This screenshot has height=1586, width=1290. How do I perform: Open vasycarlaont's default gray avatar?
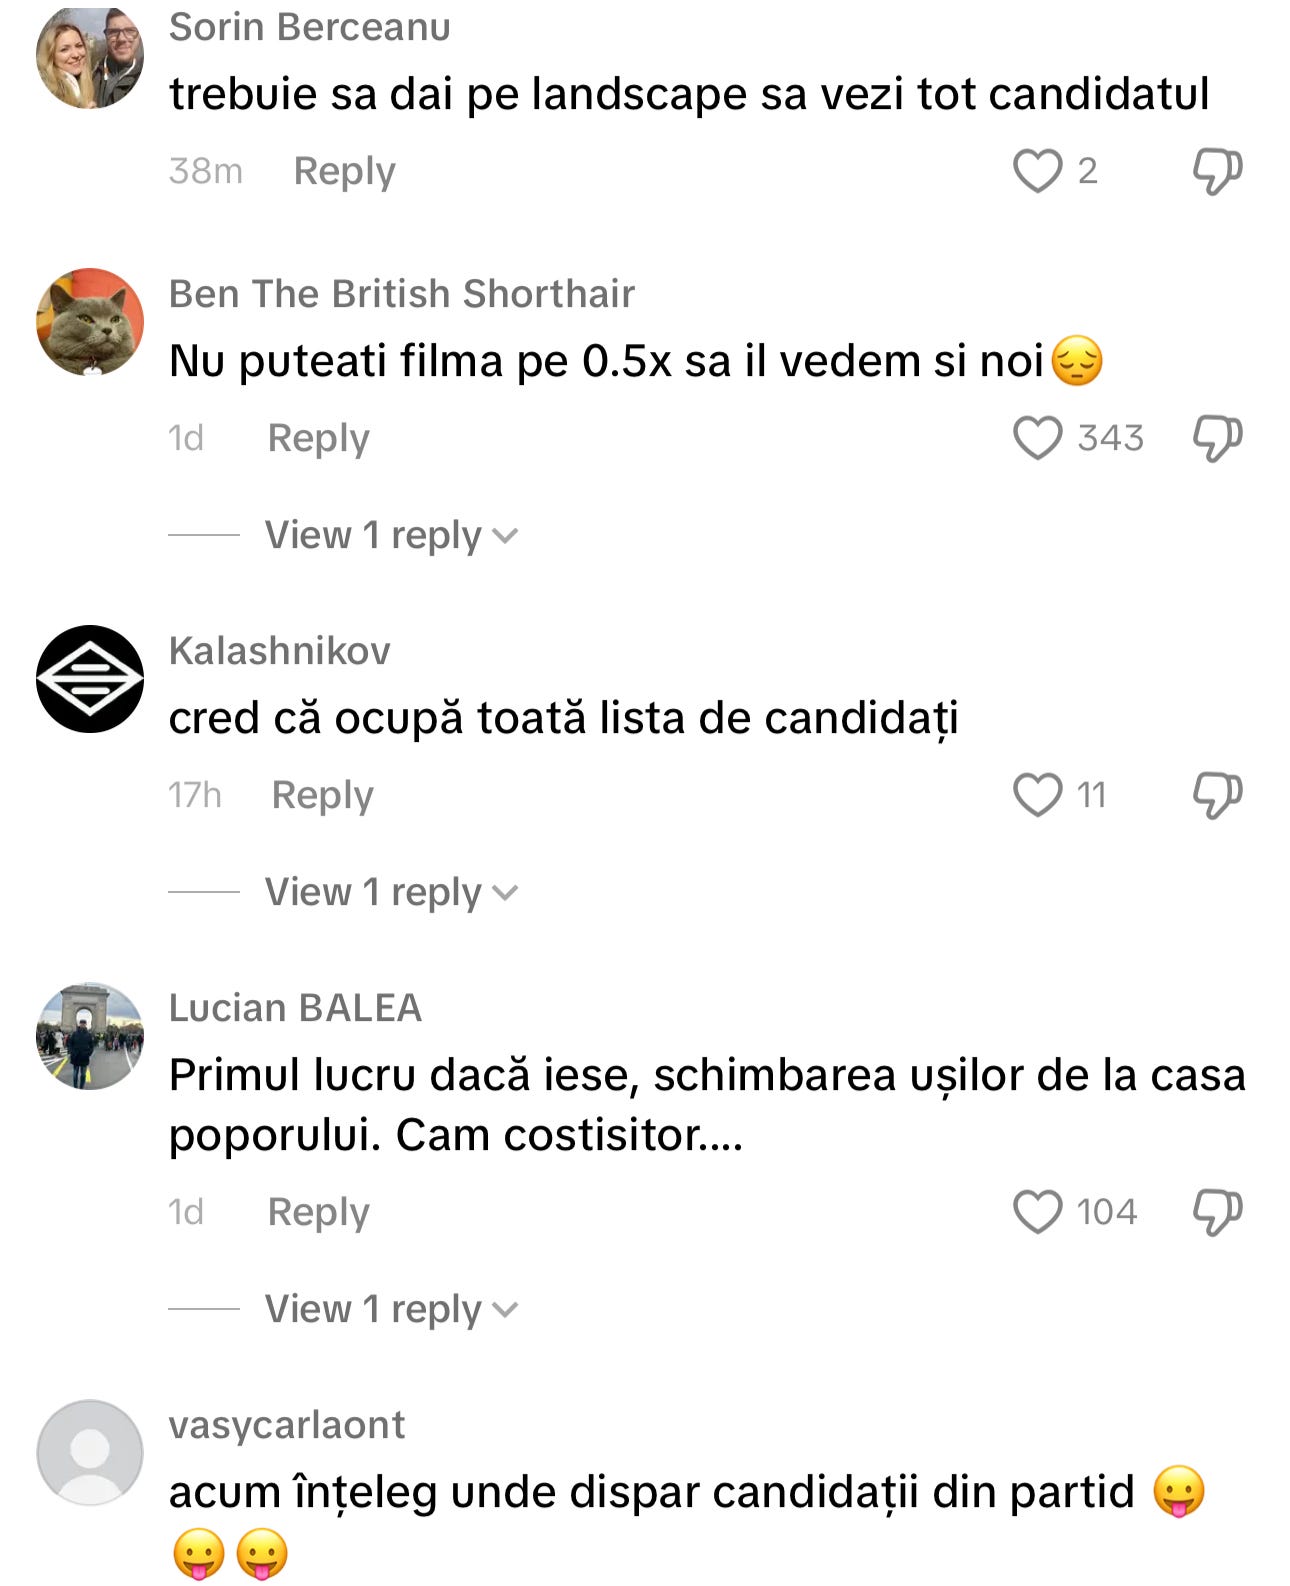[x=90, y=1453]
